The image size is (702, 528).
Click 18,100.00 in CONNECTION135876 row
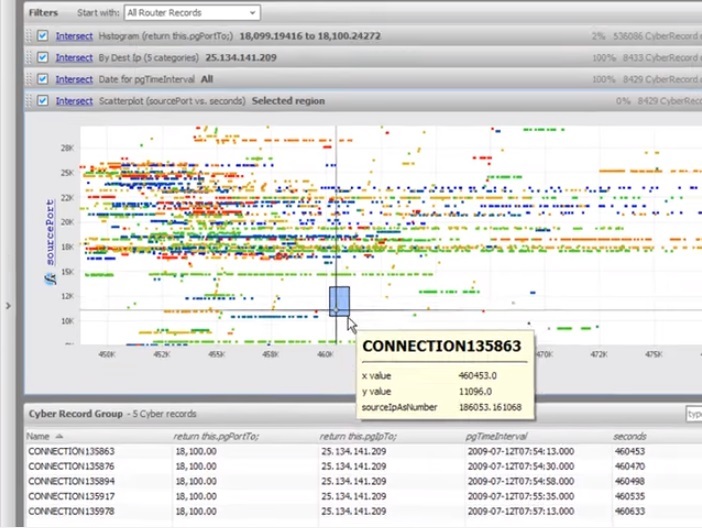[196, 466]
